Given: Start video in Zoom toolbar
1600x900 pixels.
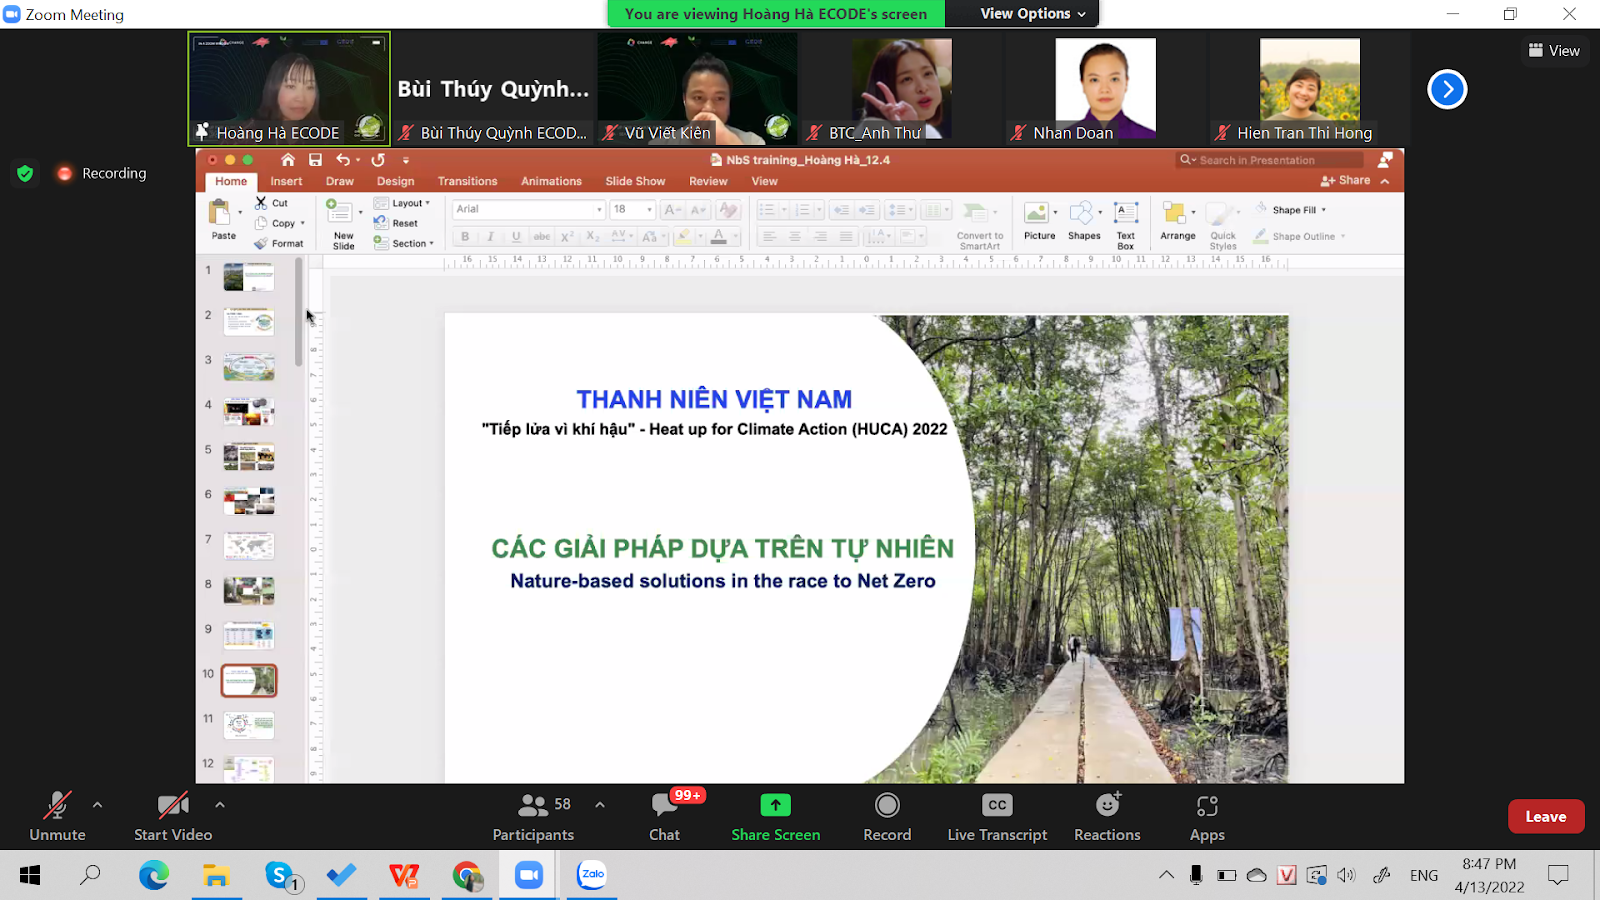Looking at the screenshot, I should click(x=173, y=817).
